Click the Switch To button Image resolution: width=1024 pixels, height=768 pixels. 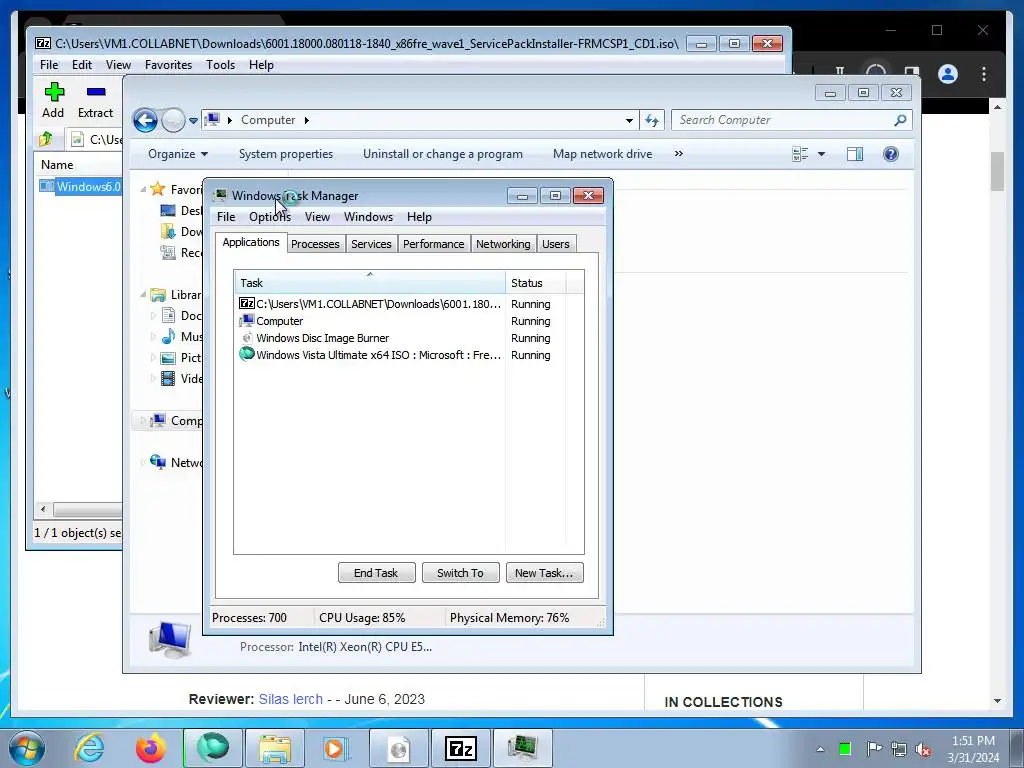click(460, 573)
